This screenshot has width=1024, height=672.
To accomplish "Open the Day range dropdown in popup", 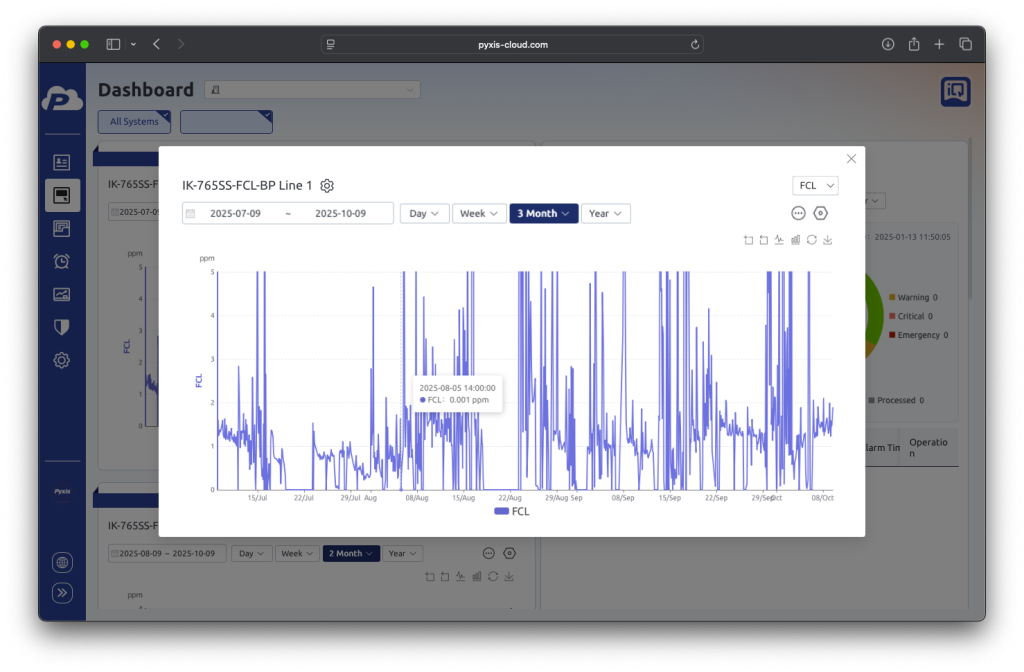I will pyautogui.click(x=424, y=213).
